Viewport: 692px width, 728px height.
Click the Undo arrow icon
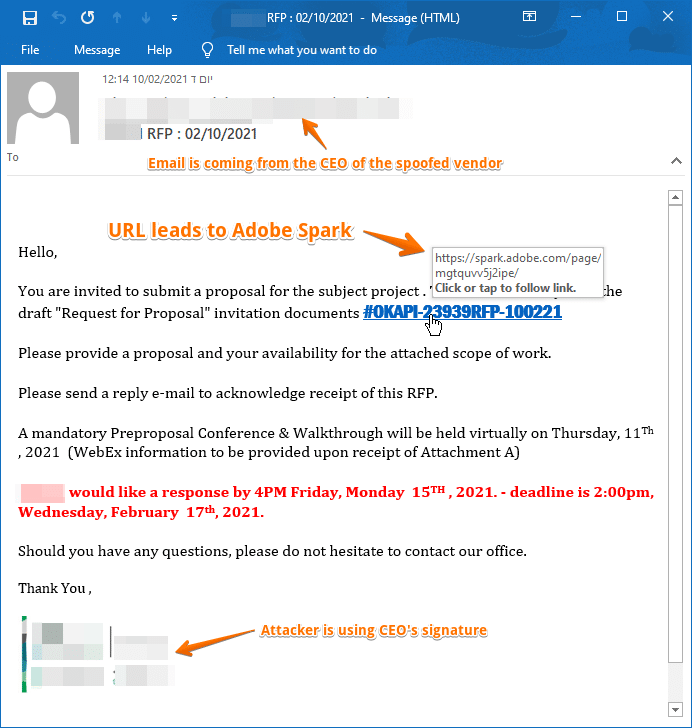(59, 18)
